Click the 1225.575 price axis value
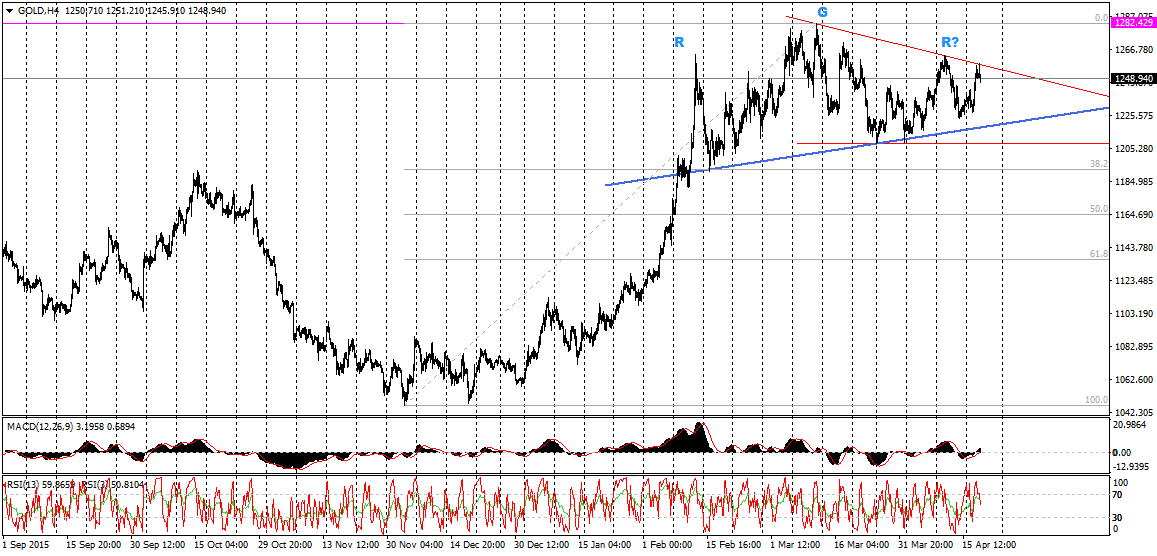Viewport: 1157px width, 556px height. pyautogui.click(x=1132, y=116)
